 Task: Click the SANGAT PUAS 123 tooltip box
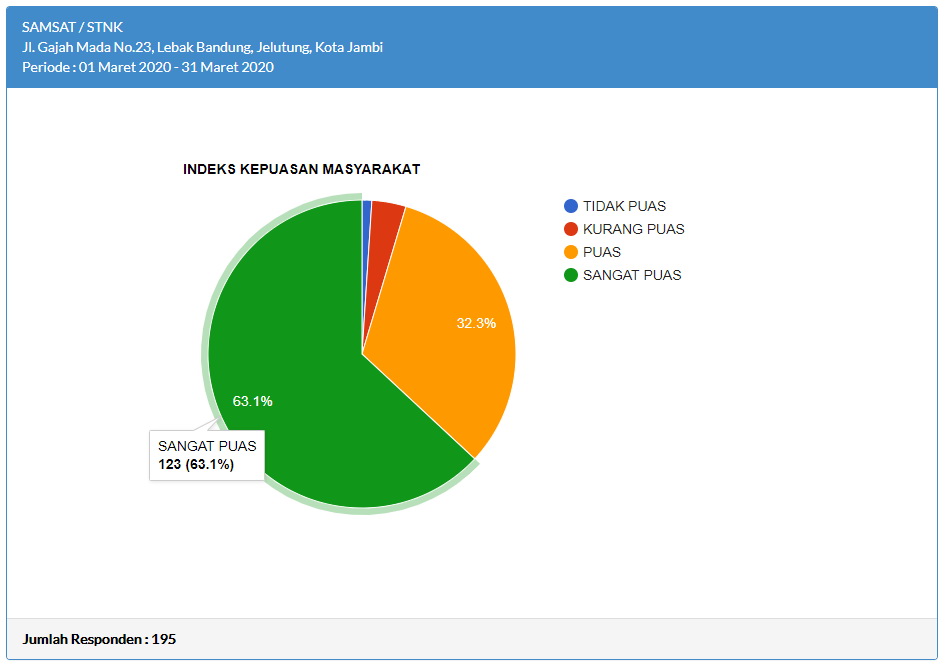point(206,456)
